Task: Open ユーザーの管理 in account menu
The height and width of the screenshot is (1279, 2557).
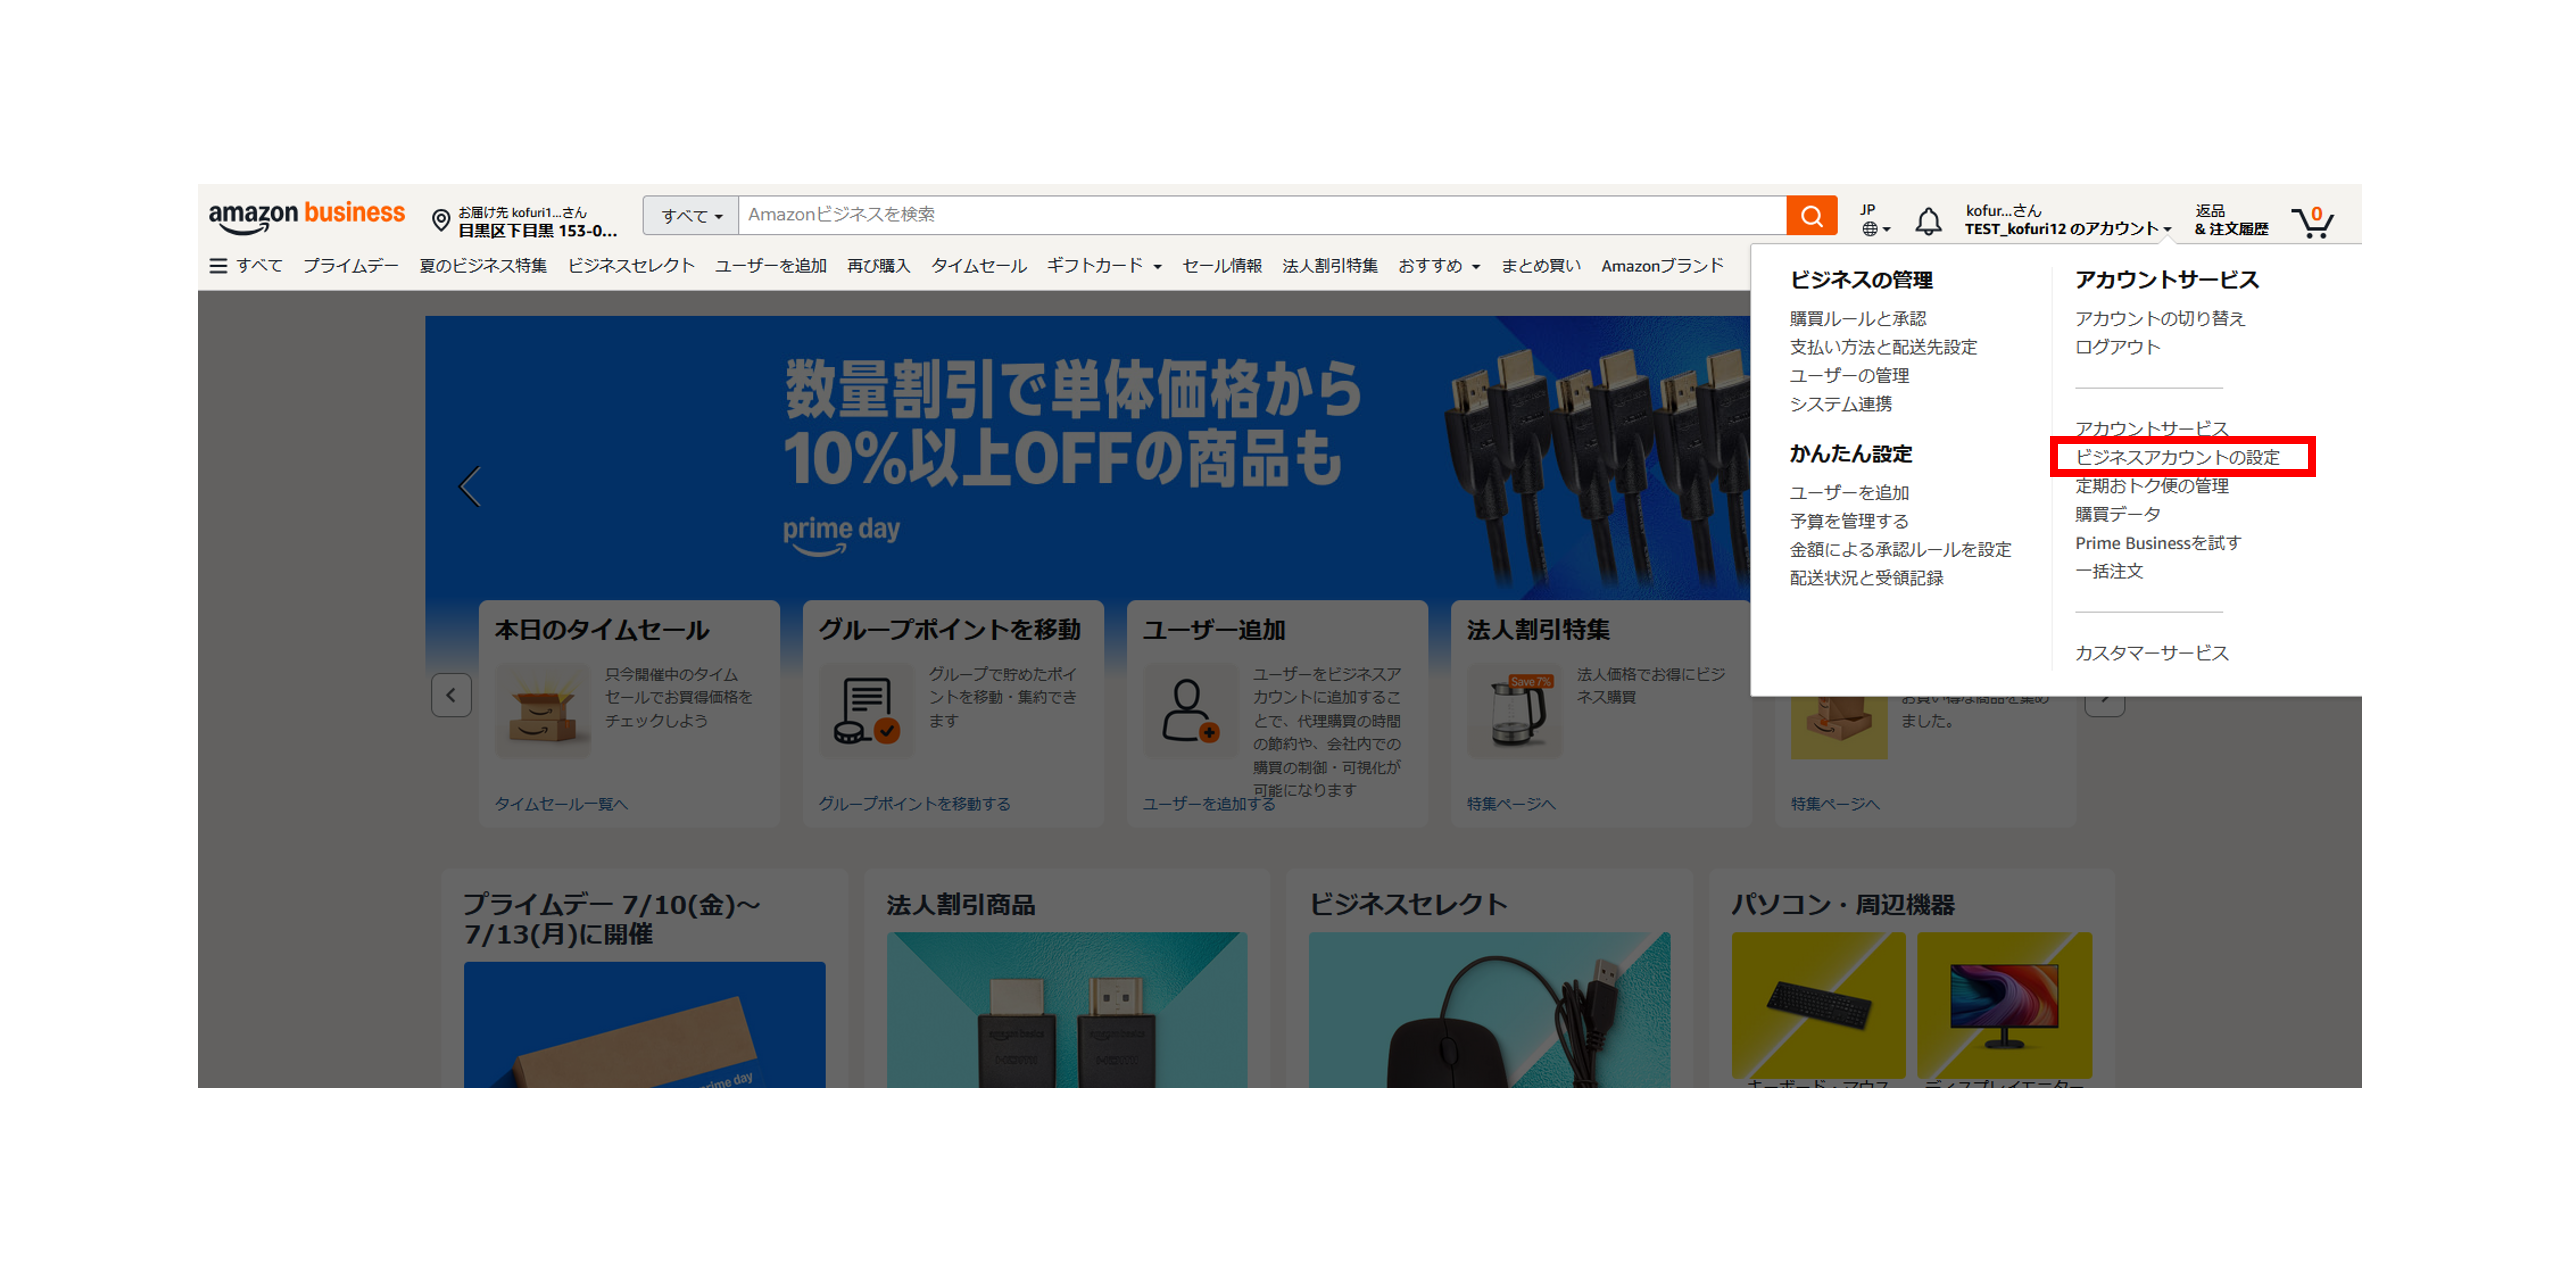Action: pyautogui.click(x=1849, y=375)
